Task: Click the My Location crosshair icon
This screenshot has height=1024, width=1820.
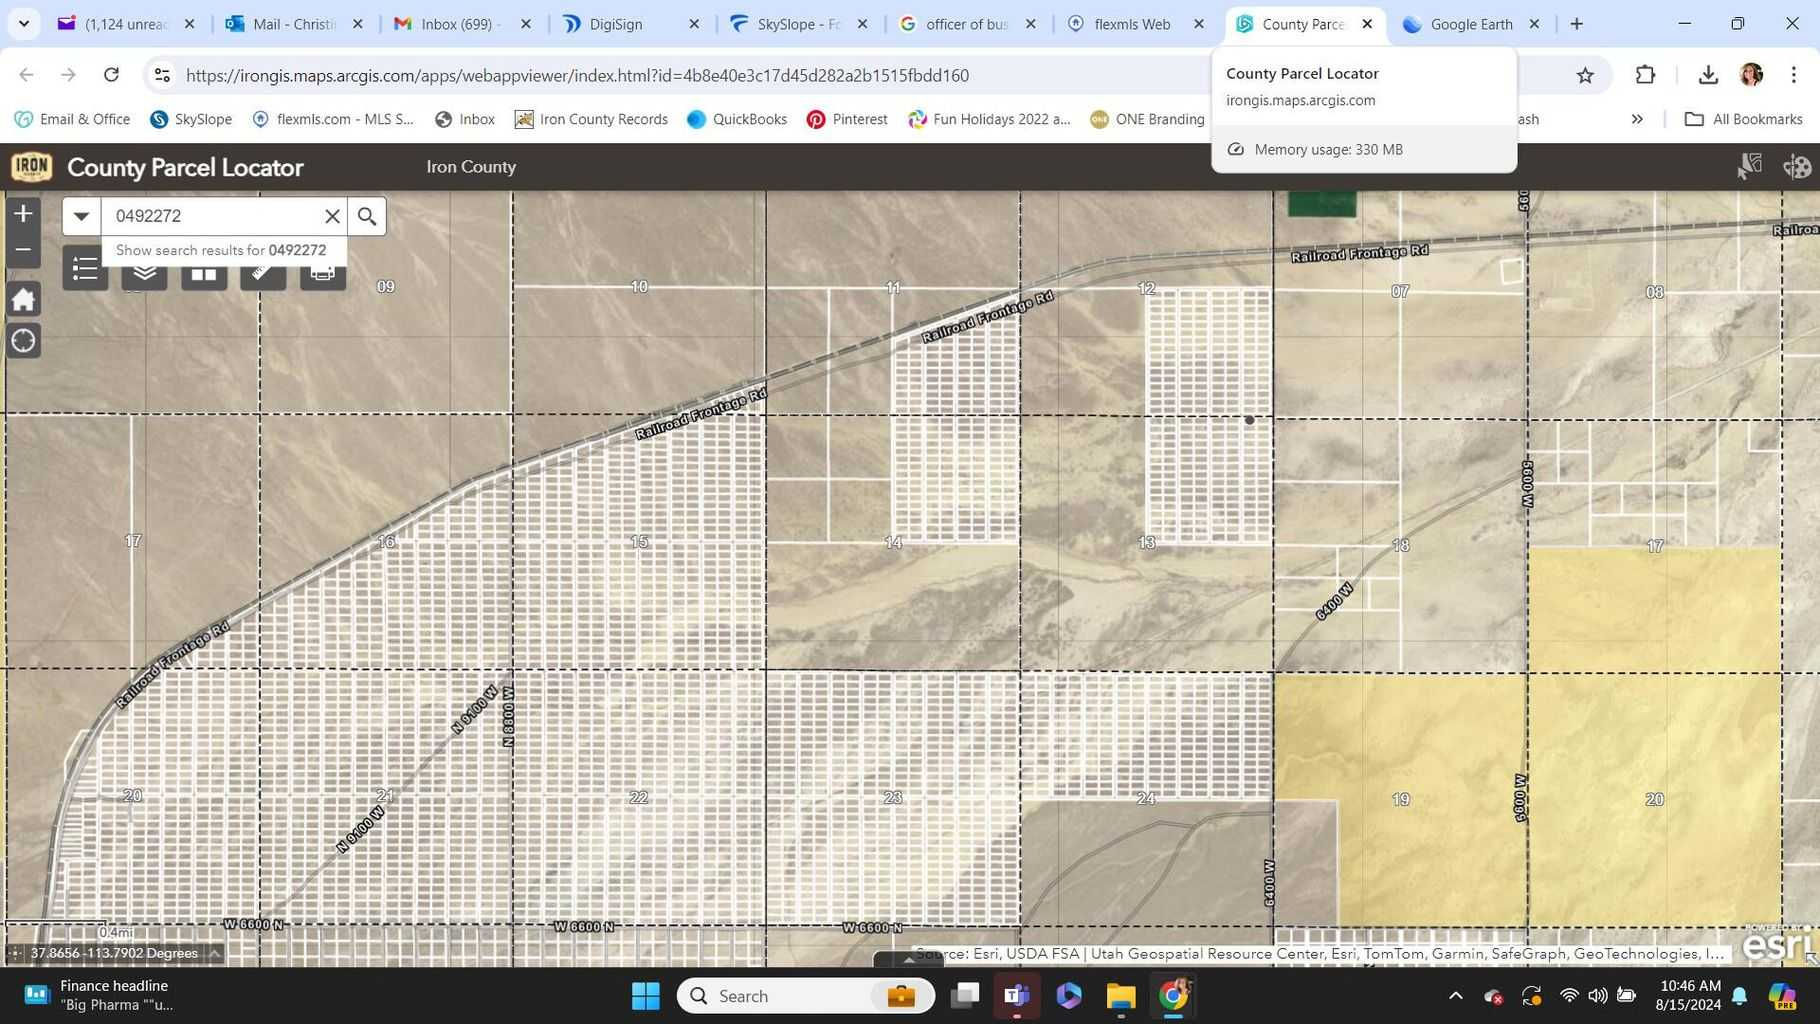Action: click(x=22, y=341)
